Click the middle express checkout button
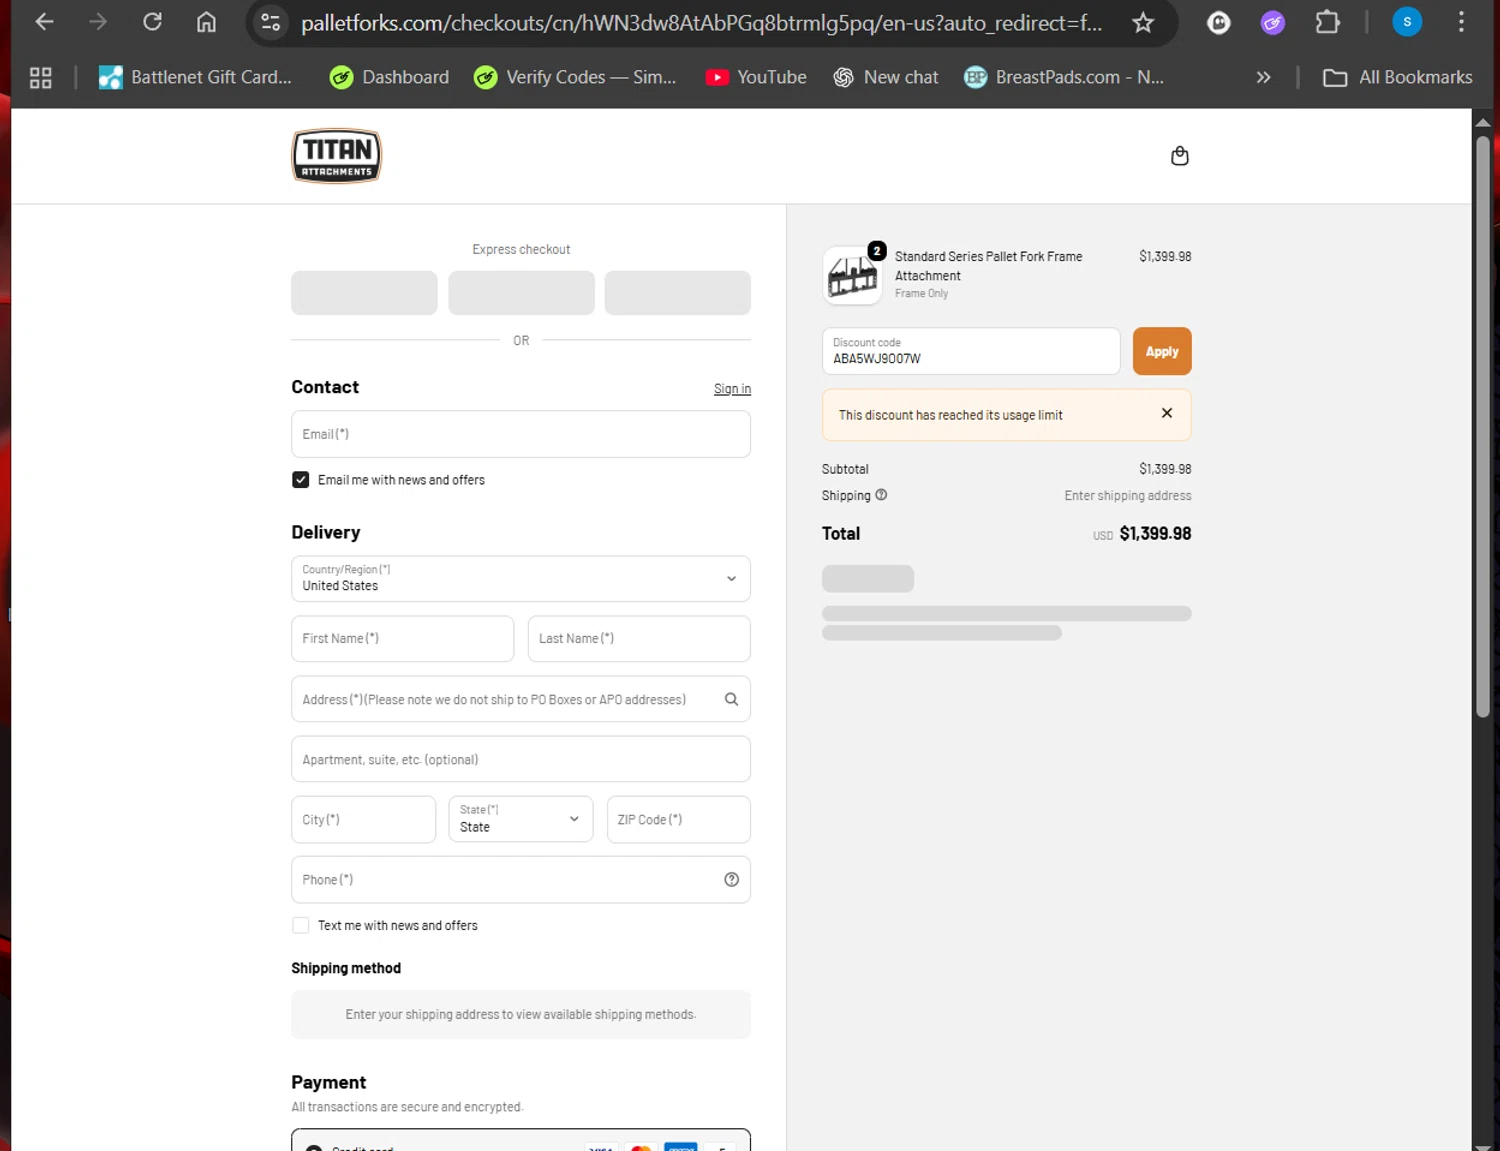Screen dimensions: 1500x1151 pos(521,292)
